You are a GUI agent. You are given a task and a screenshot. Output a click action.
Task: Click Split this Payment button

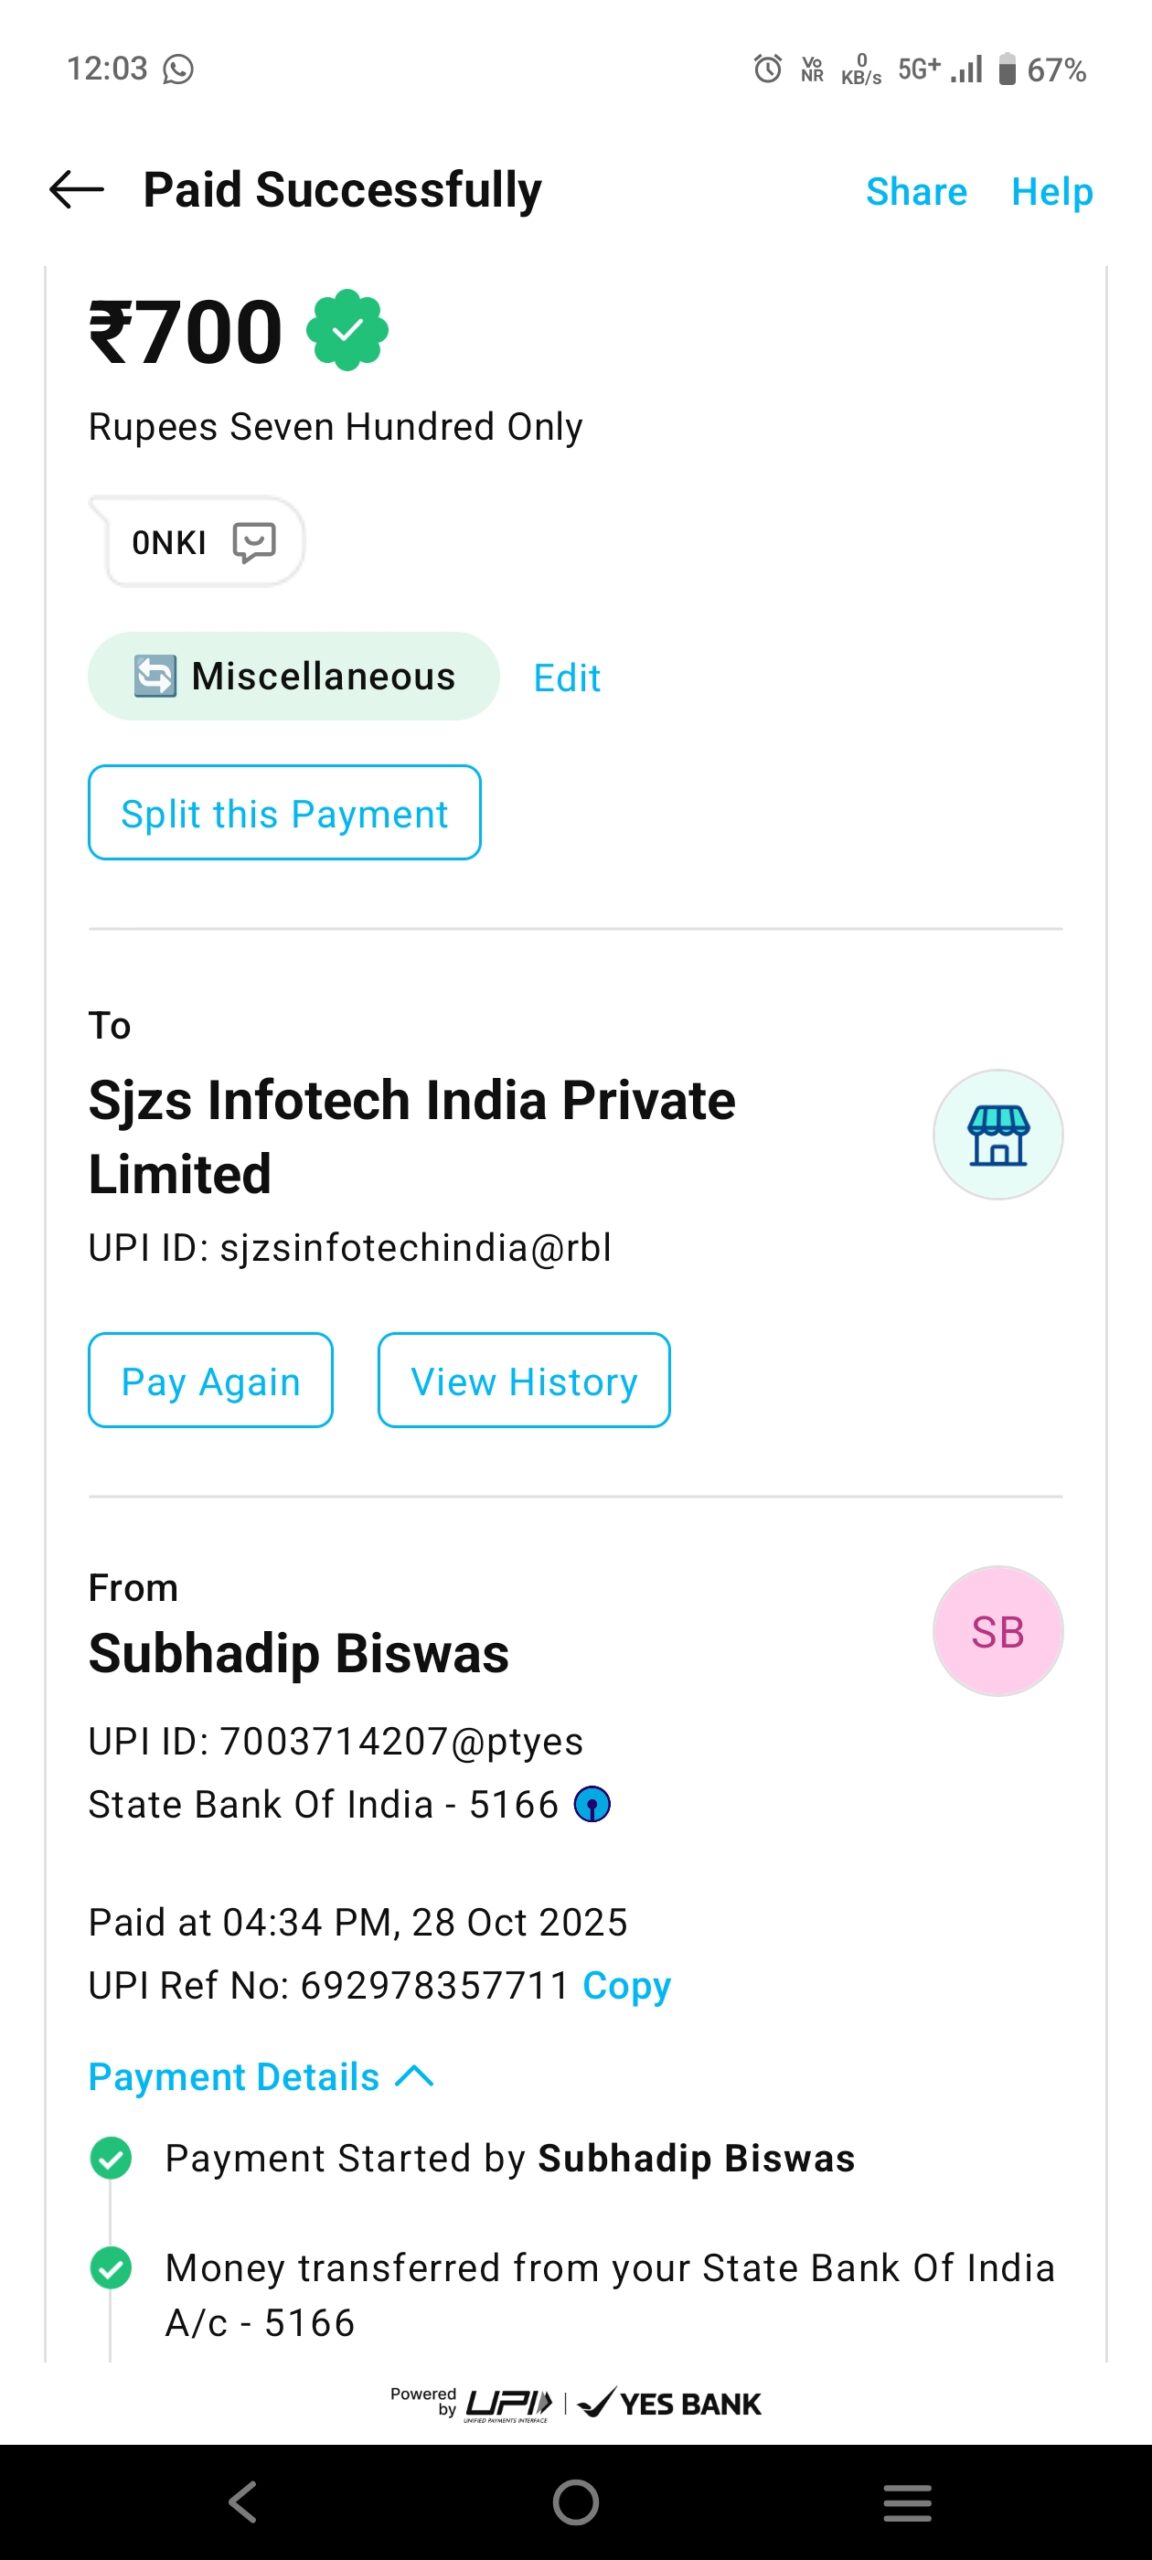(285, 813)
